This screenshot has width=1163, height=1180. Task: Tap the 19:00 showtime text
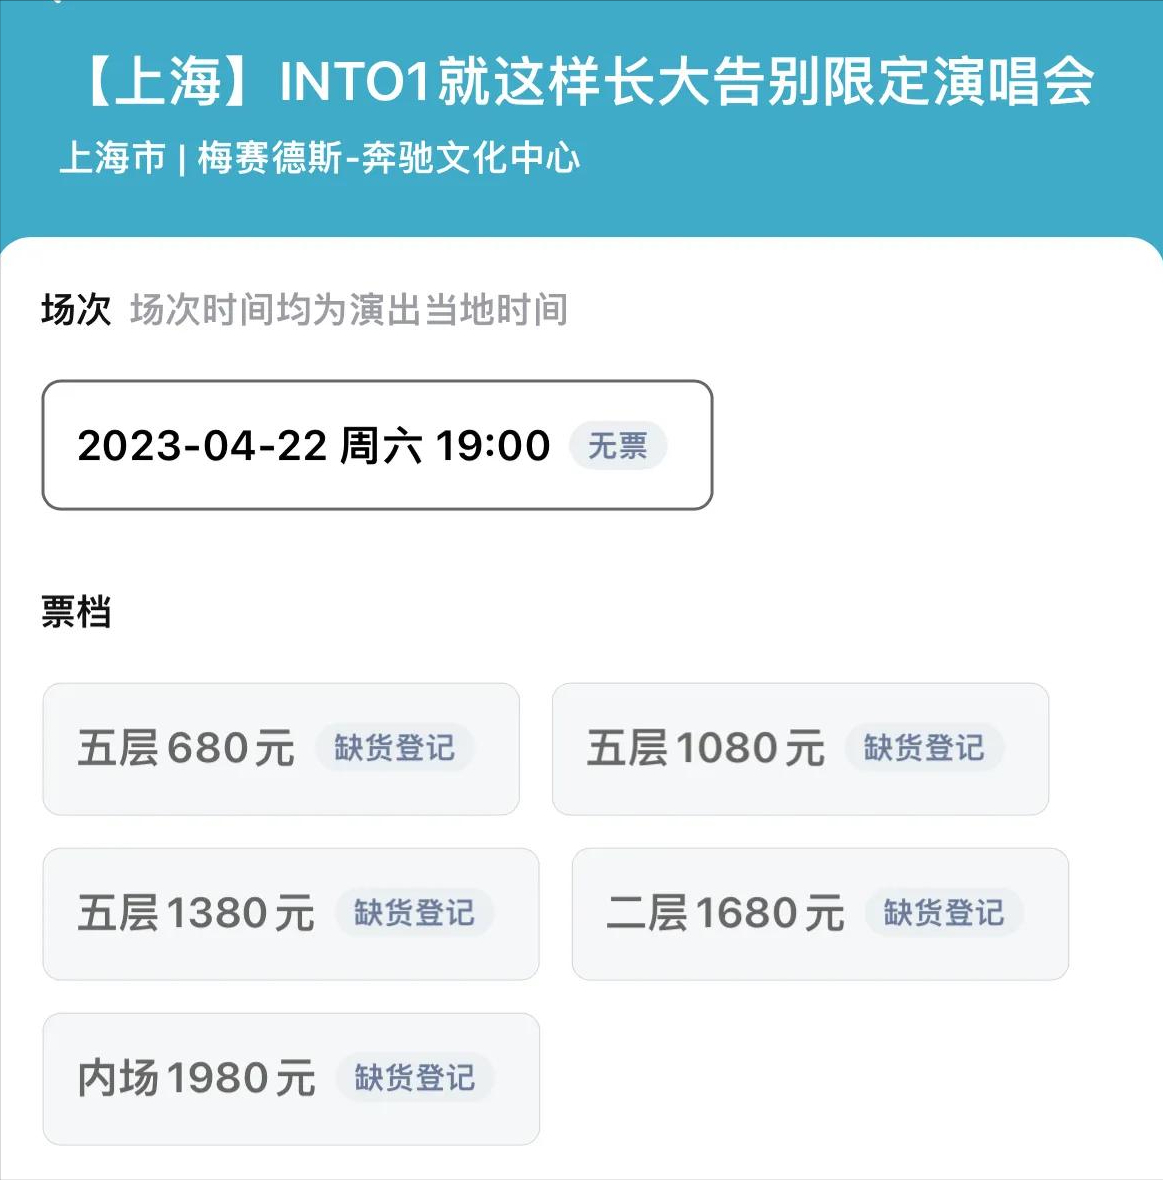492,445
